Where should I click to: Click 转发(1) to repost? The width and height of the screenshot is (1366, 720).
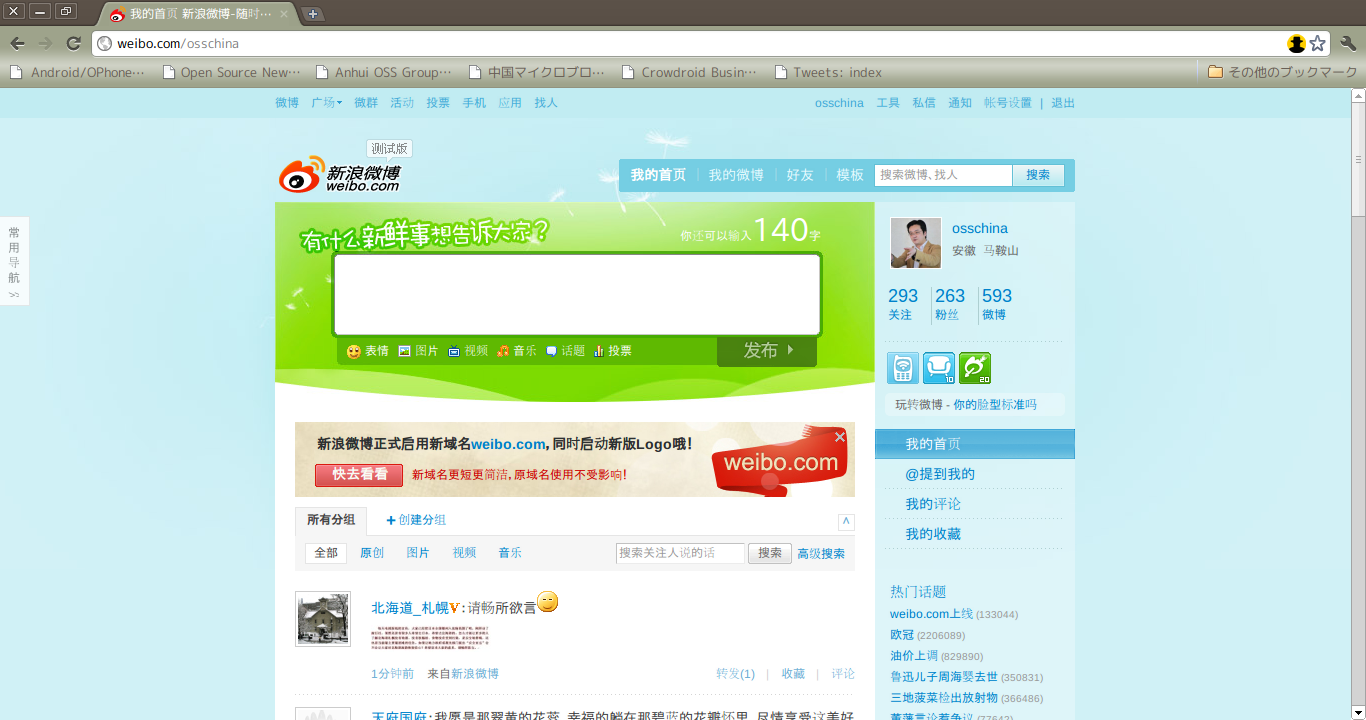click(736, 674)
